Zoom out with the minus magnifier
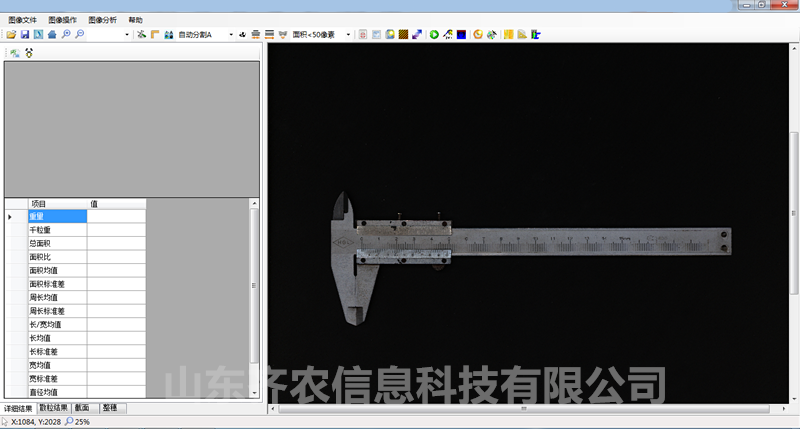The width and height of the screenshot is (800, 429). coord(80,34)
